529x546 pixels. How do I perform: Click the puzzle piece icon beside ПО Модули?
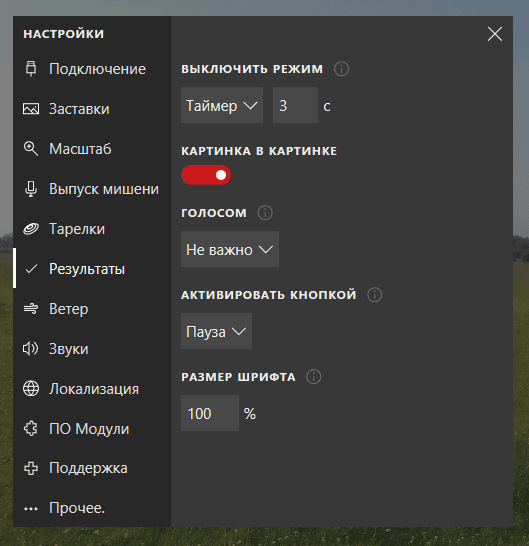[31, 429]
